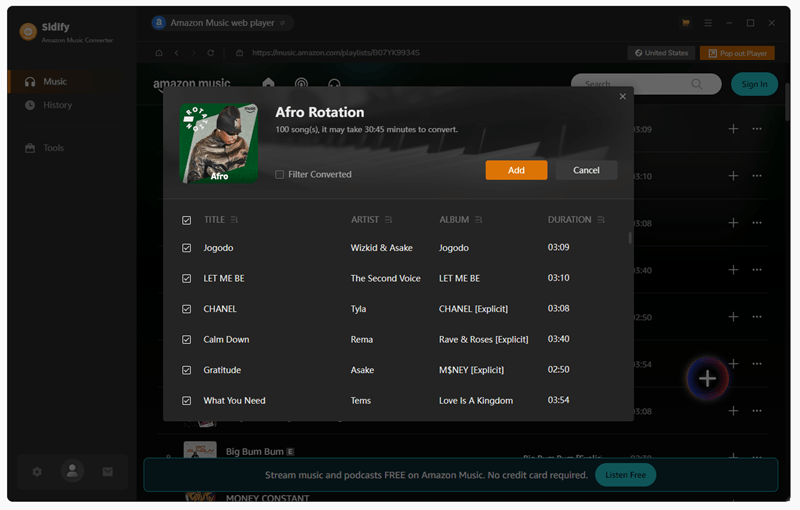Click the Amazon Music podcast icon
The width and height of the screenshot is (800, 510).
(302, 83)
